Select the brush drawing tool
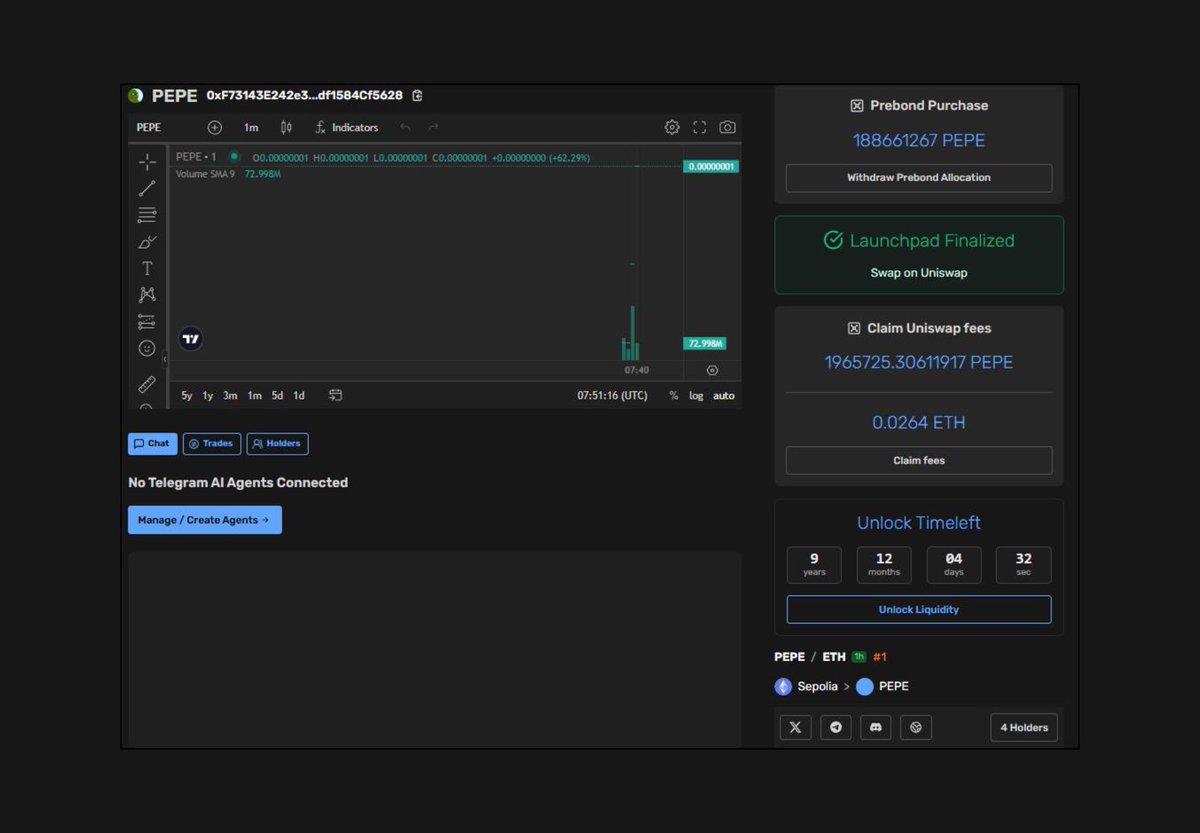Screen dimensions: 1200x833 click(x=147, y=242)
